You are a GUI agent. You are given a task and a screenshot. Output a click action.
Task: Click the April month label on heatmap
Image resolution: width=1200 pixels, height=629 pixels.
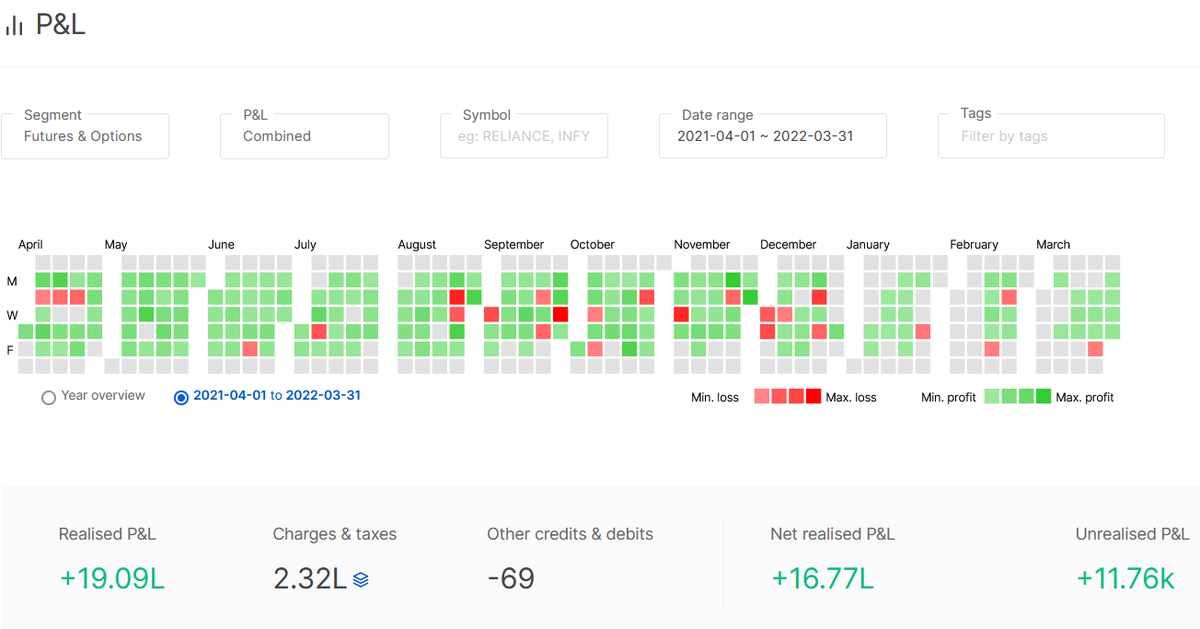30,245
